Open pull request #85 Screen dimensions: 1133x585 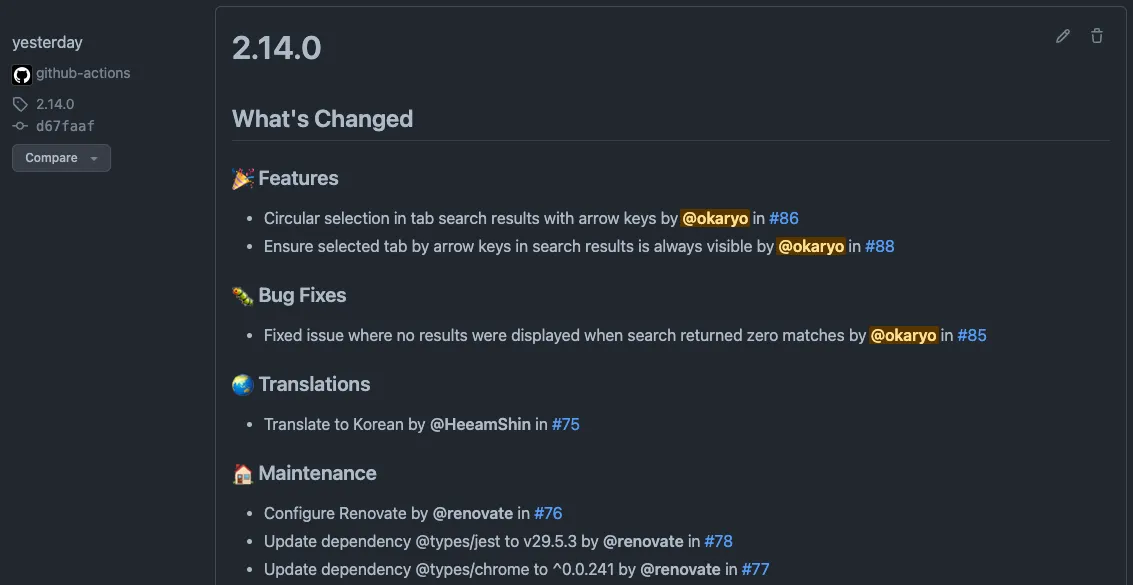click(x=972, y=335)
